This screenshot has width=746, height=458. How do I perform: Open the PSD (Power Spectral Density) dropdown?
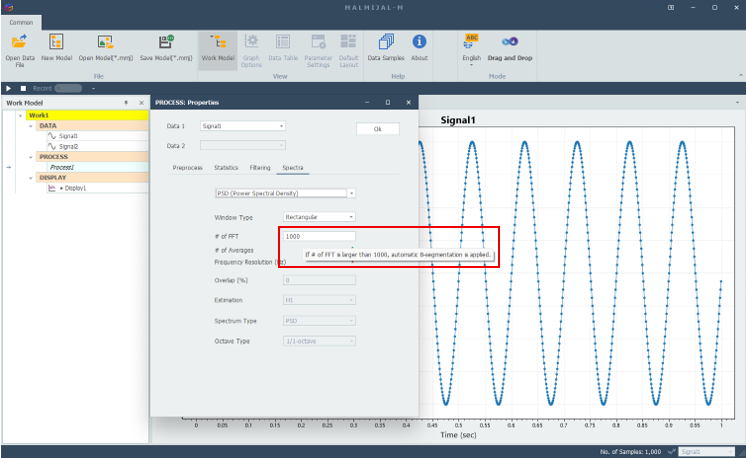(x=285, y=192)
